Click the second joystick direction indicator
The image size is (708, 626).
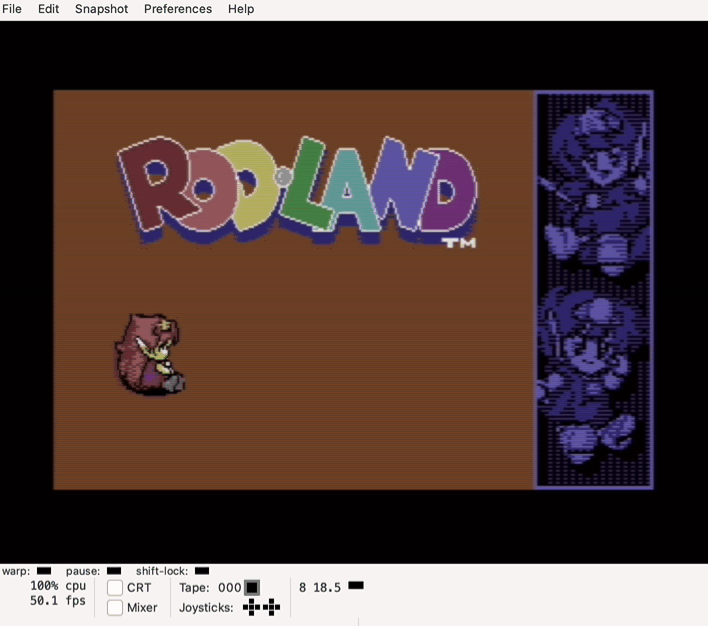tap(271, 607)
